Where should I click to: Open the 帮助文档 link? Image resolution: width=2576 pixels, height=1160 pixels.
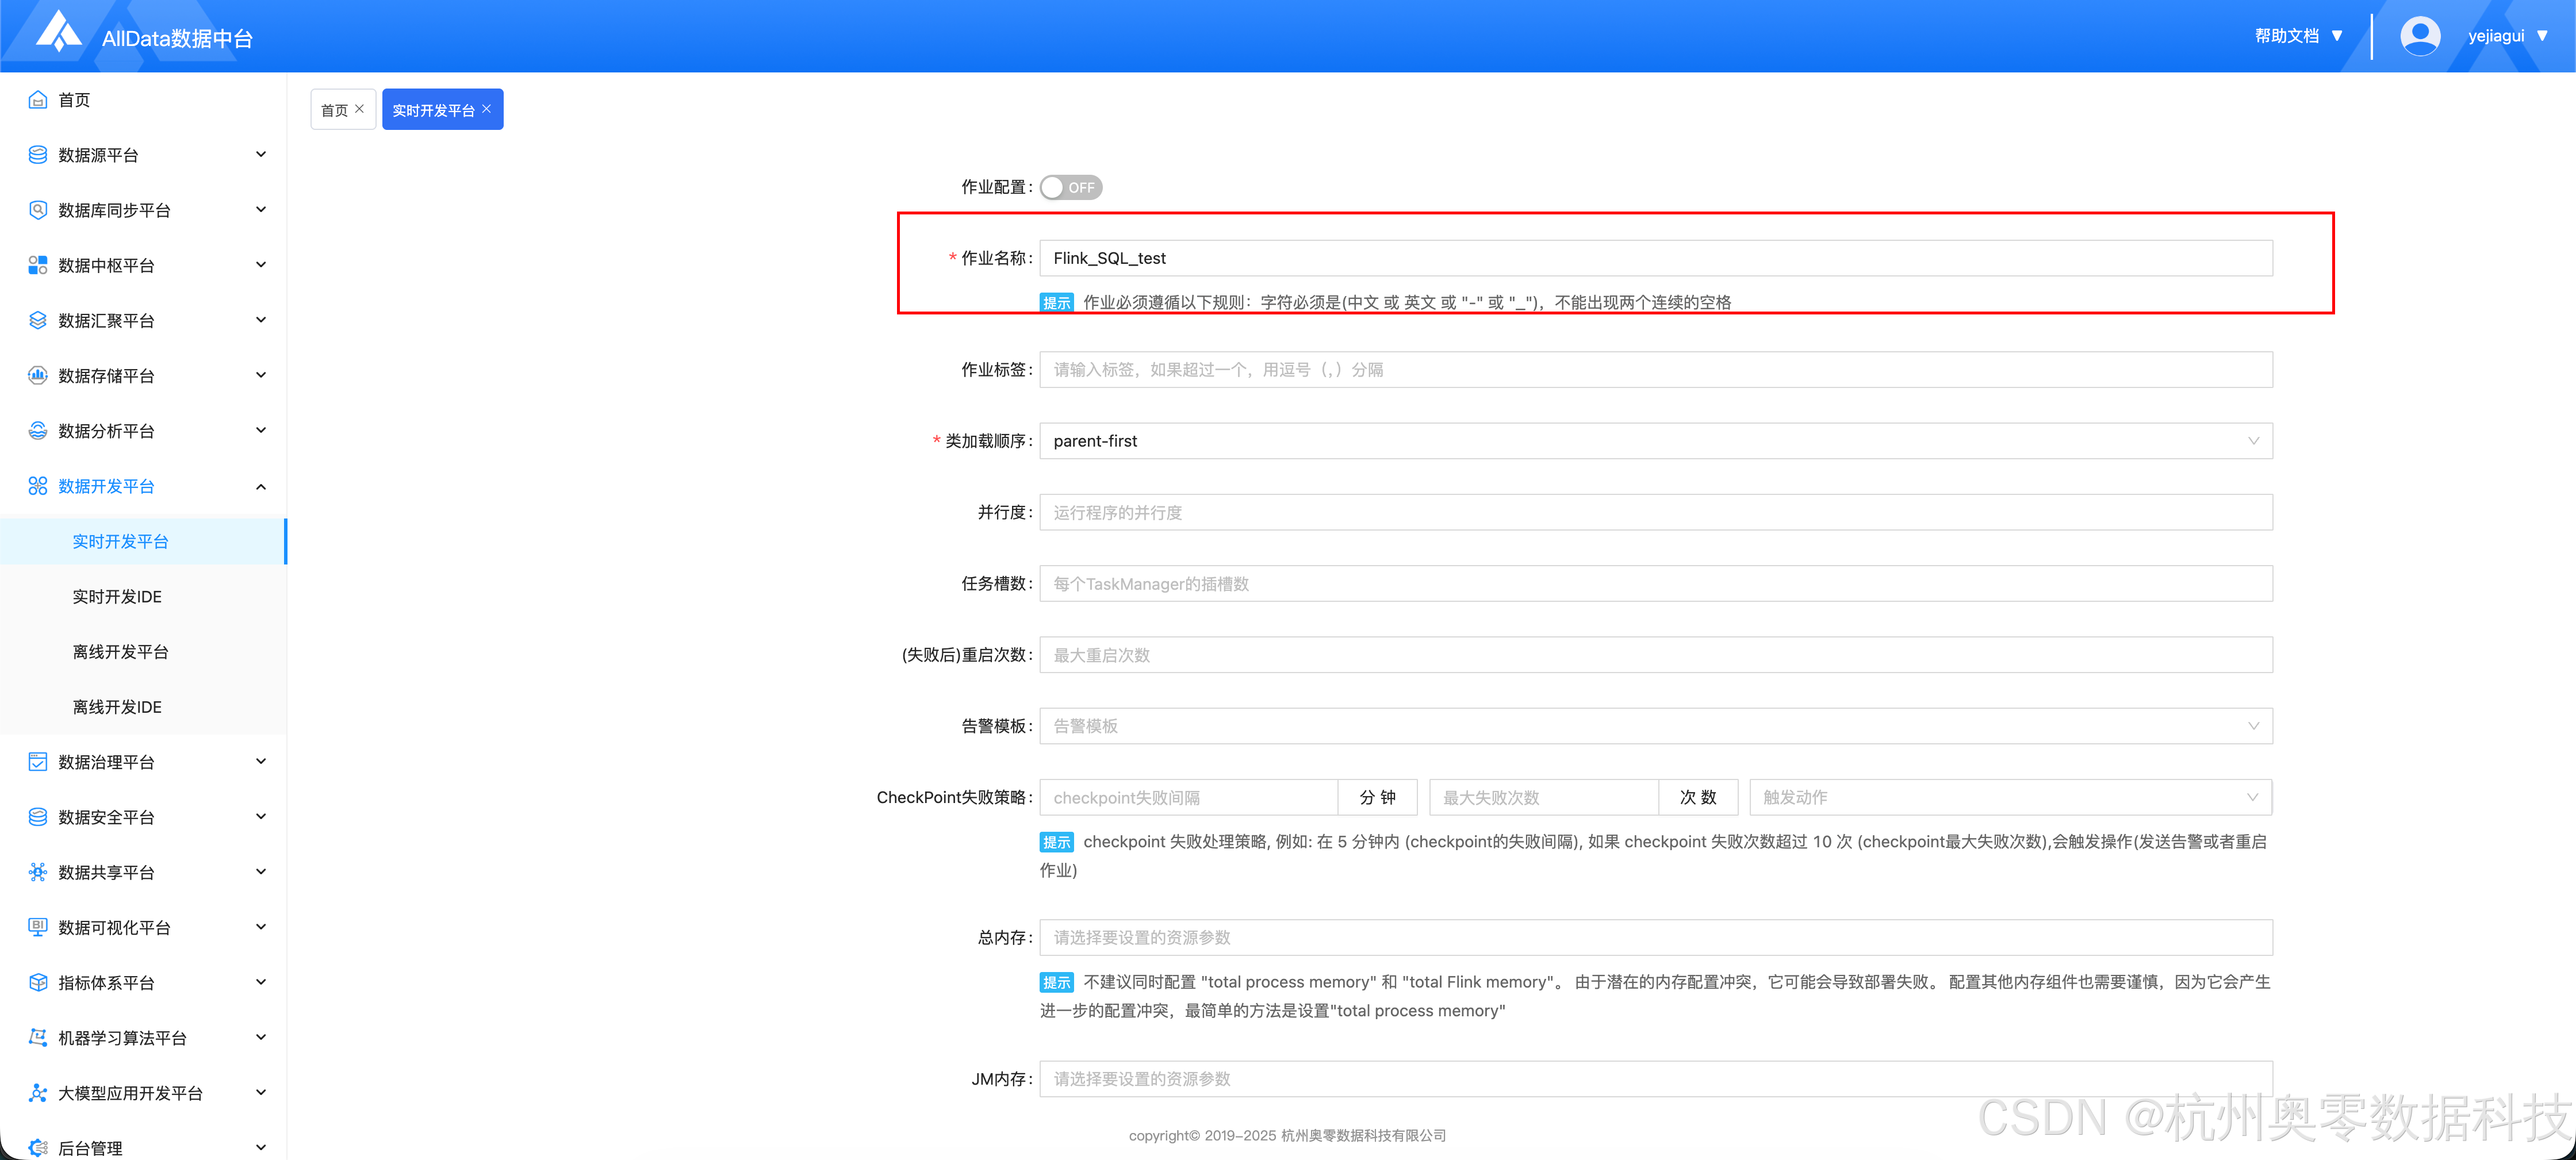pos(2288,34)
